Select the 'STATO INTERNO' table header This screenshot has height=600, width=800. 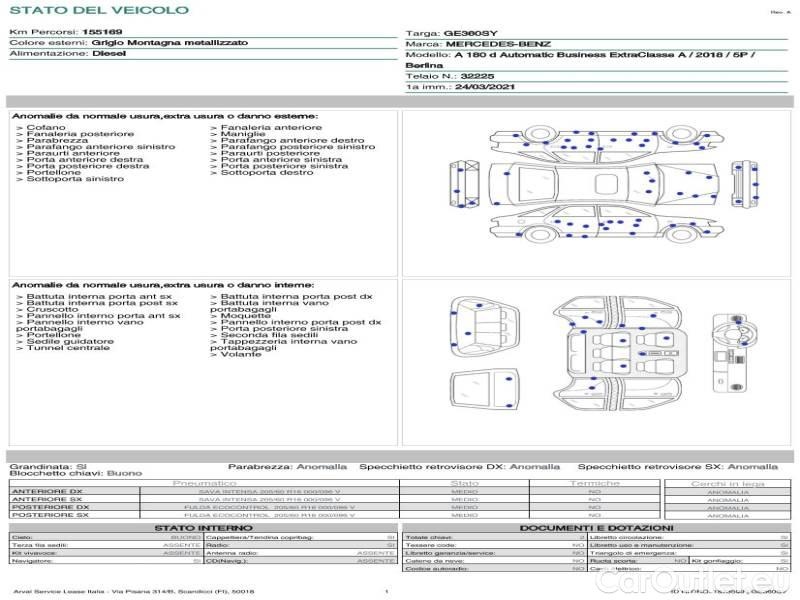204,528
